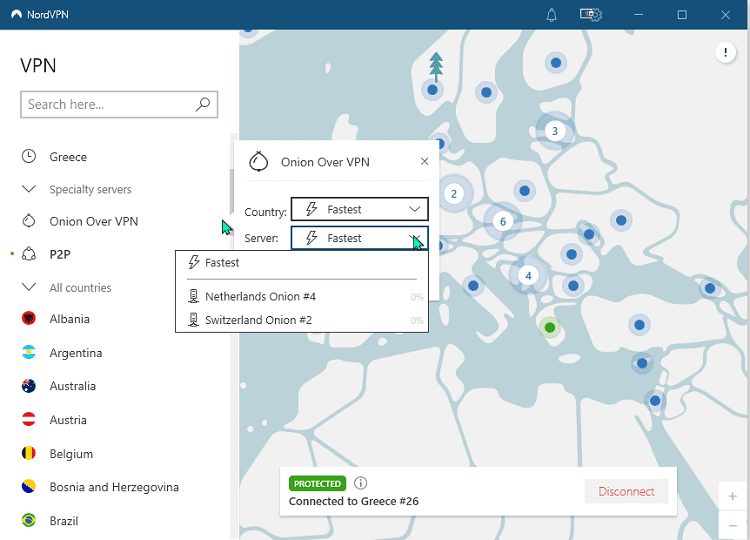
Task: Select Netherlands Onion #4 server
Action: (302, 297)
